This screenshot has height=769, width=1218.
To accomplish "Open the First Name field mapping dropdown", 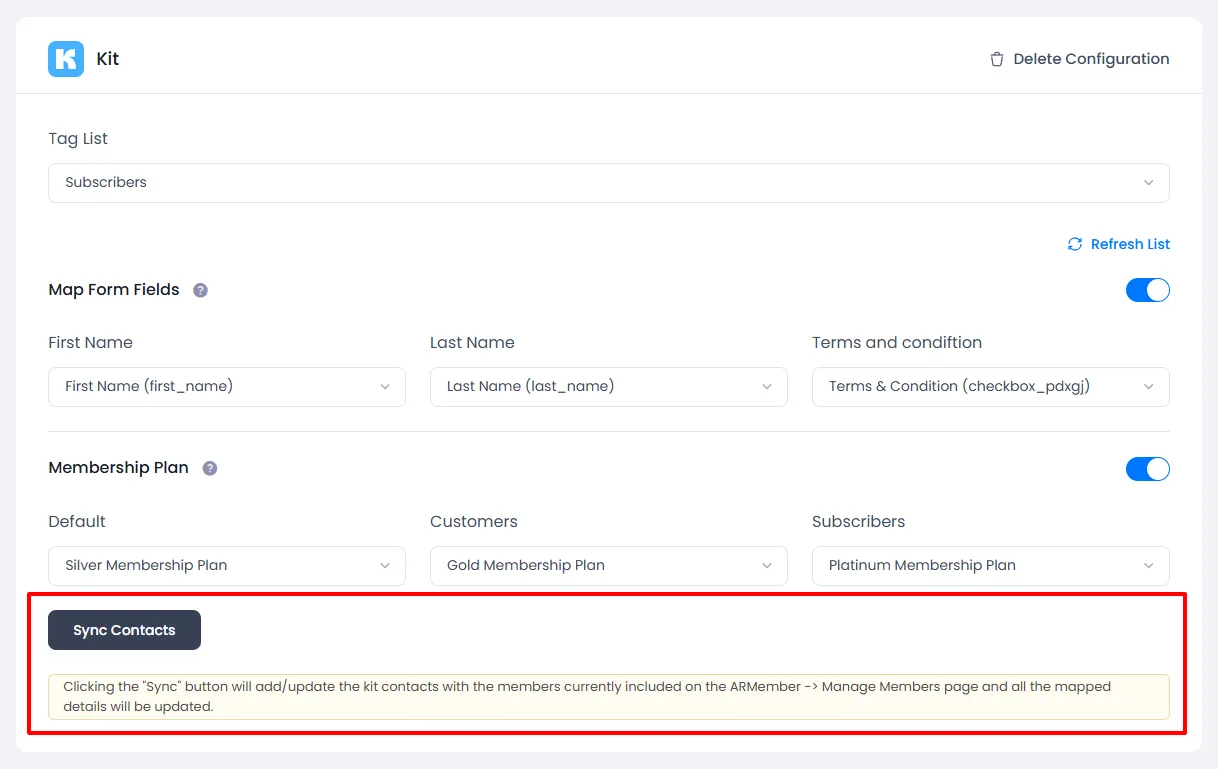I will (226, 387).
